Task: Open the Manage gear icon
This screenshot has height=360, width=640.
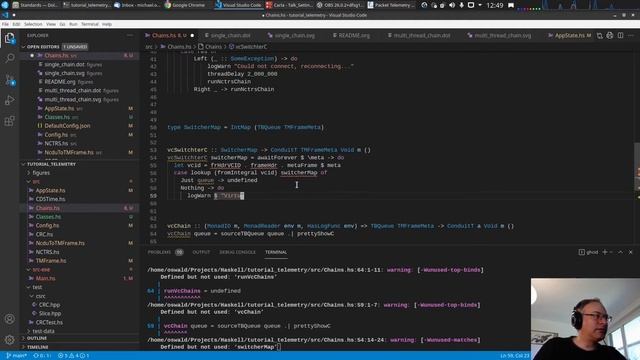Action: click(x=9, y=339)
